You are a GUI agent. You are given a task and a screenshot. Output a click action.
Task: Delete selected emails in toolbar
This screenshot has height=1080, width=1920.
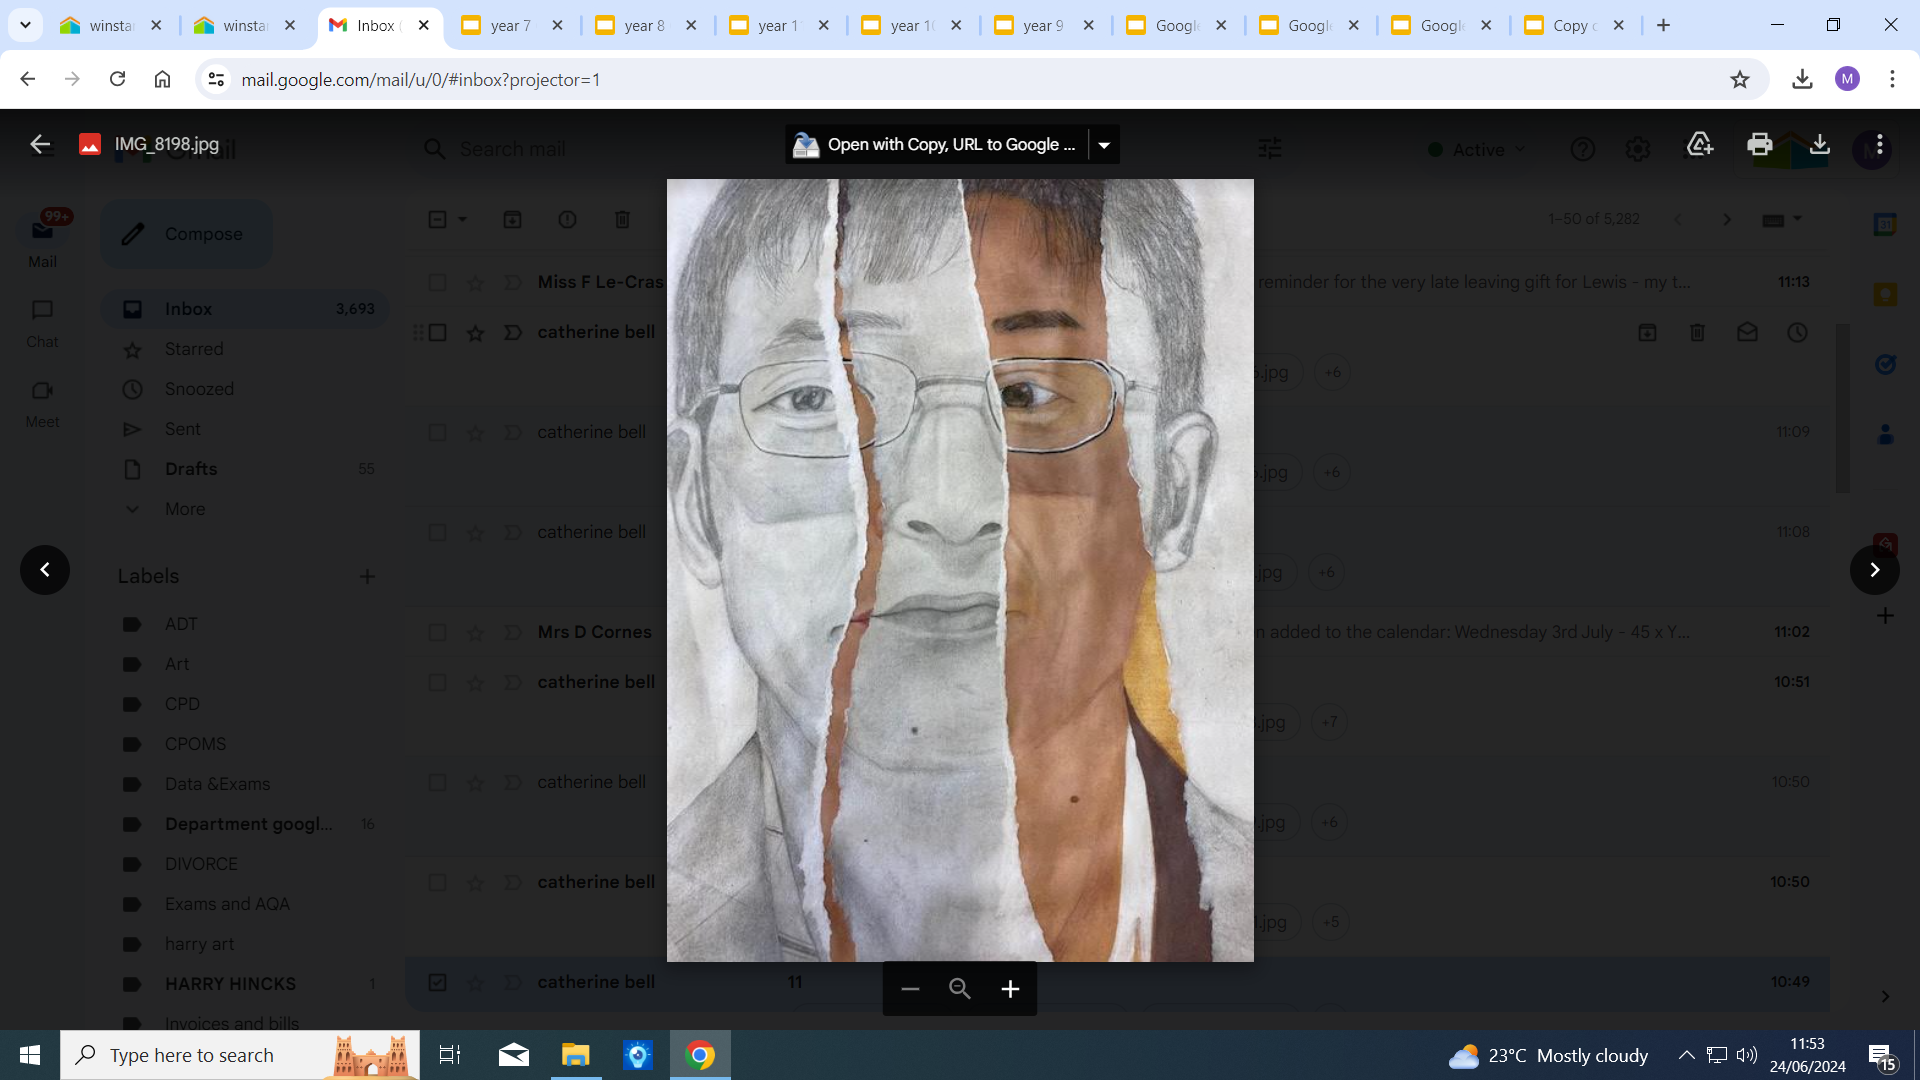622,219
